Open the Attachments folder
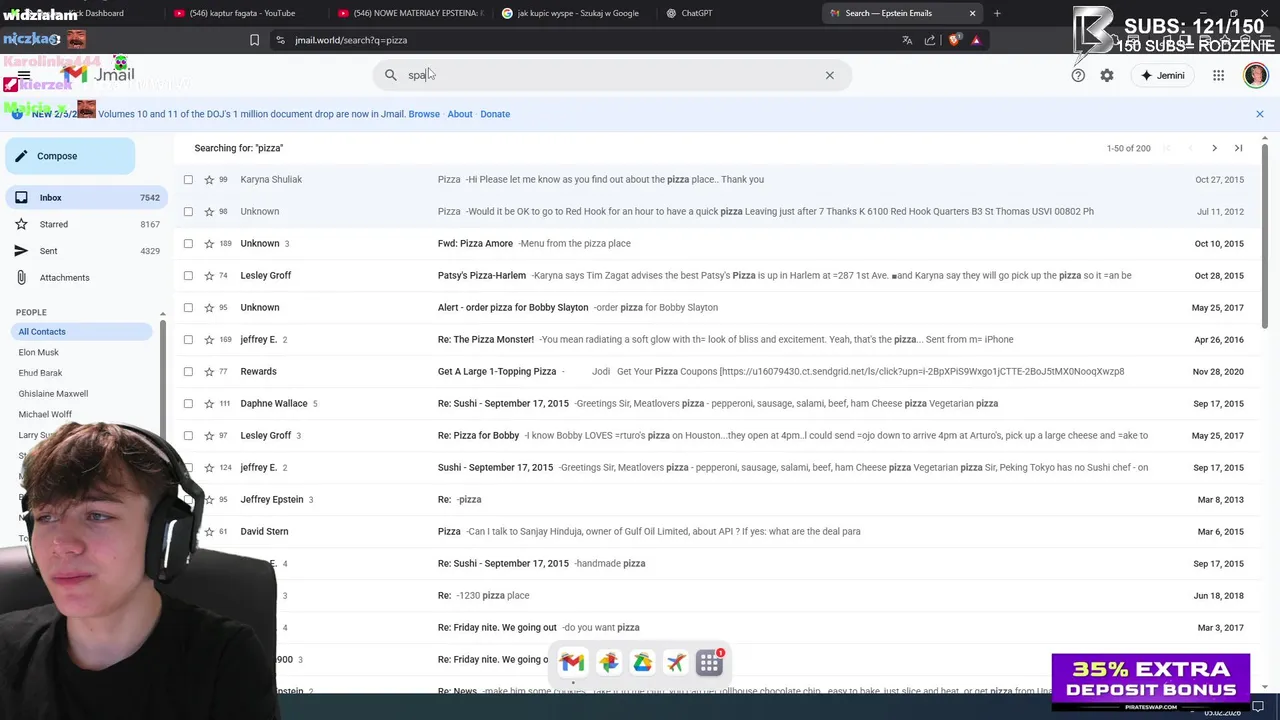 [x=86, y=278]
